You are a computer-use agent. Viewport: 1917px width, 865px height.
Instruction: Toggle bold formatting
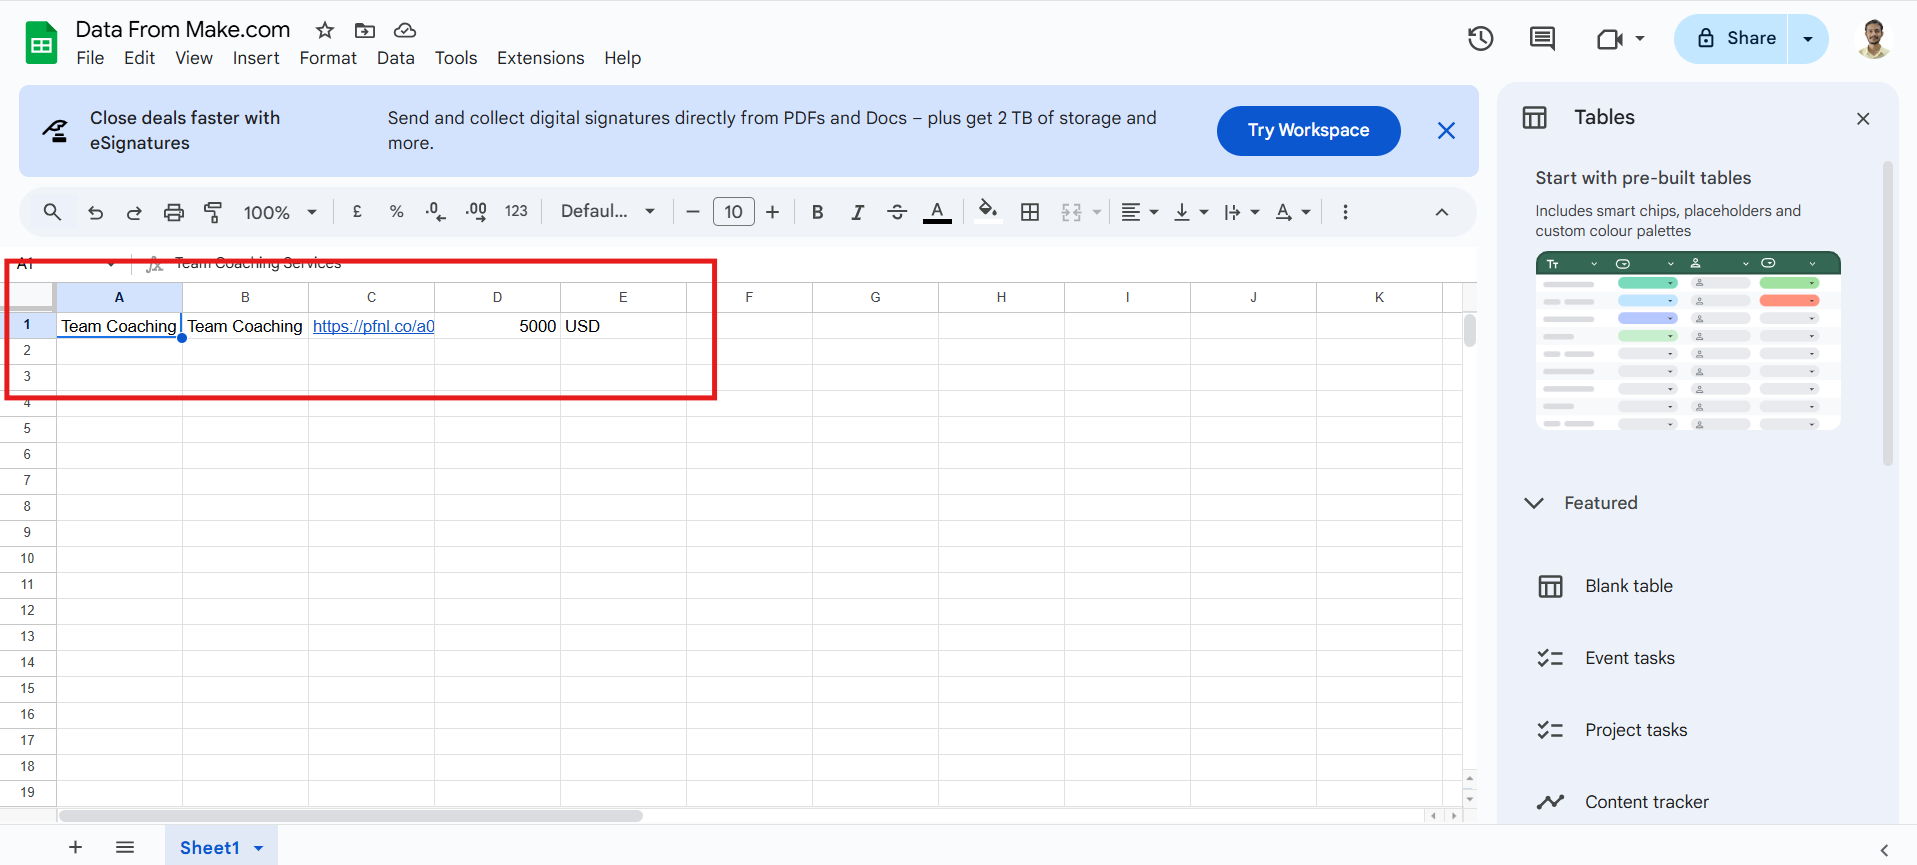click(818, 212)
